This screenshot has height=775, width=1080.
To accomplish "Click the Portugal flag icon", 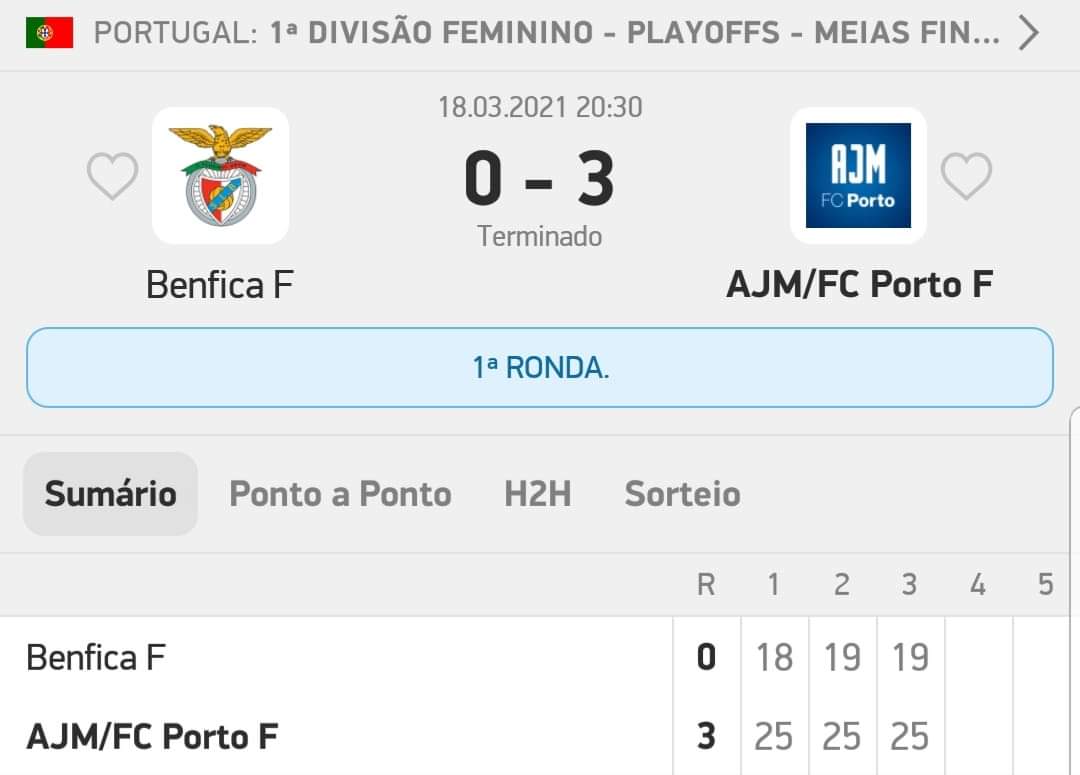I will (x=50, y=32).
